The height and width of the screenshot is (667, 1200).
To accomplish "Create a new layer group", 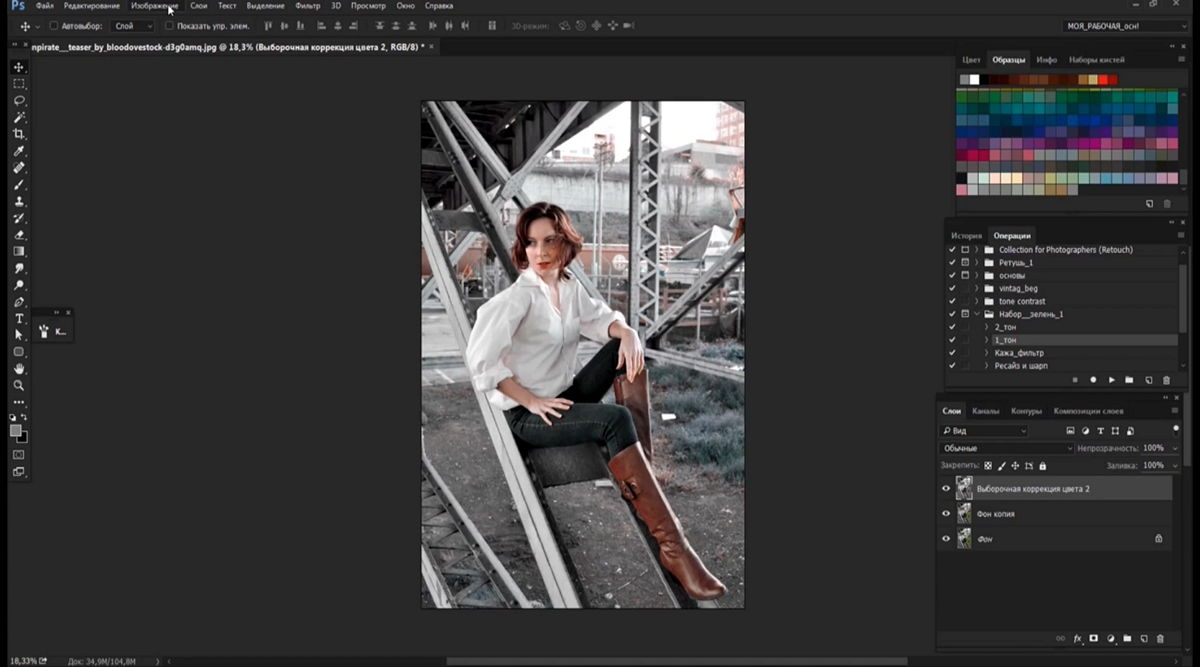I will click(1127, 638).
